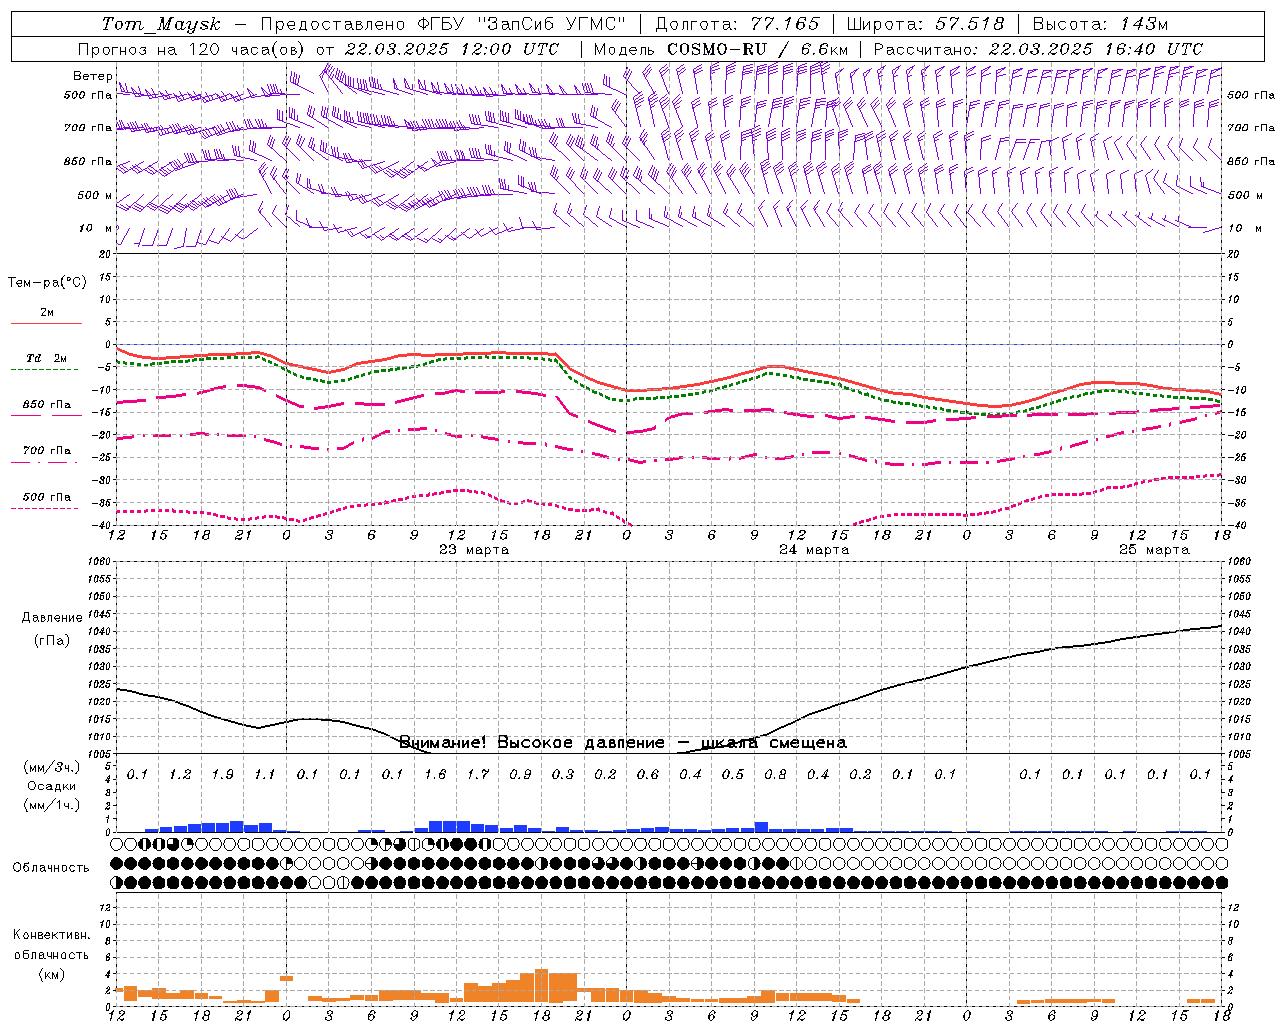Click the 'Ветер' wind panel label
The height and width of the screenshot is (1024, 1280).
pyautogui.click(x=93, y=76)
